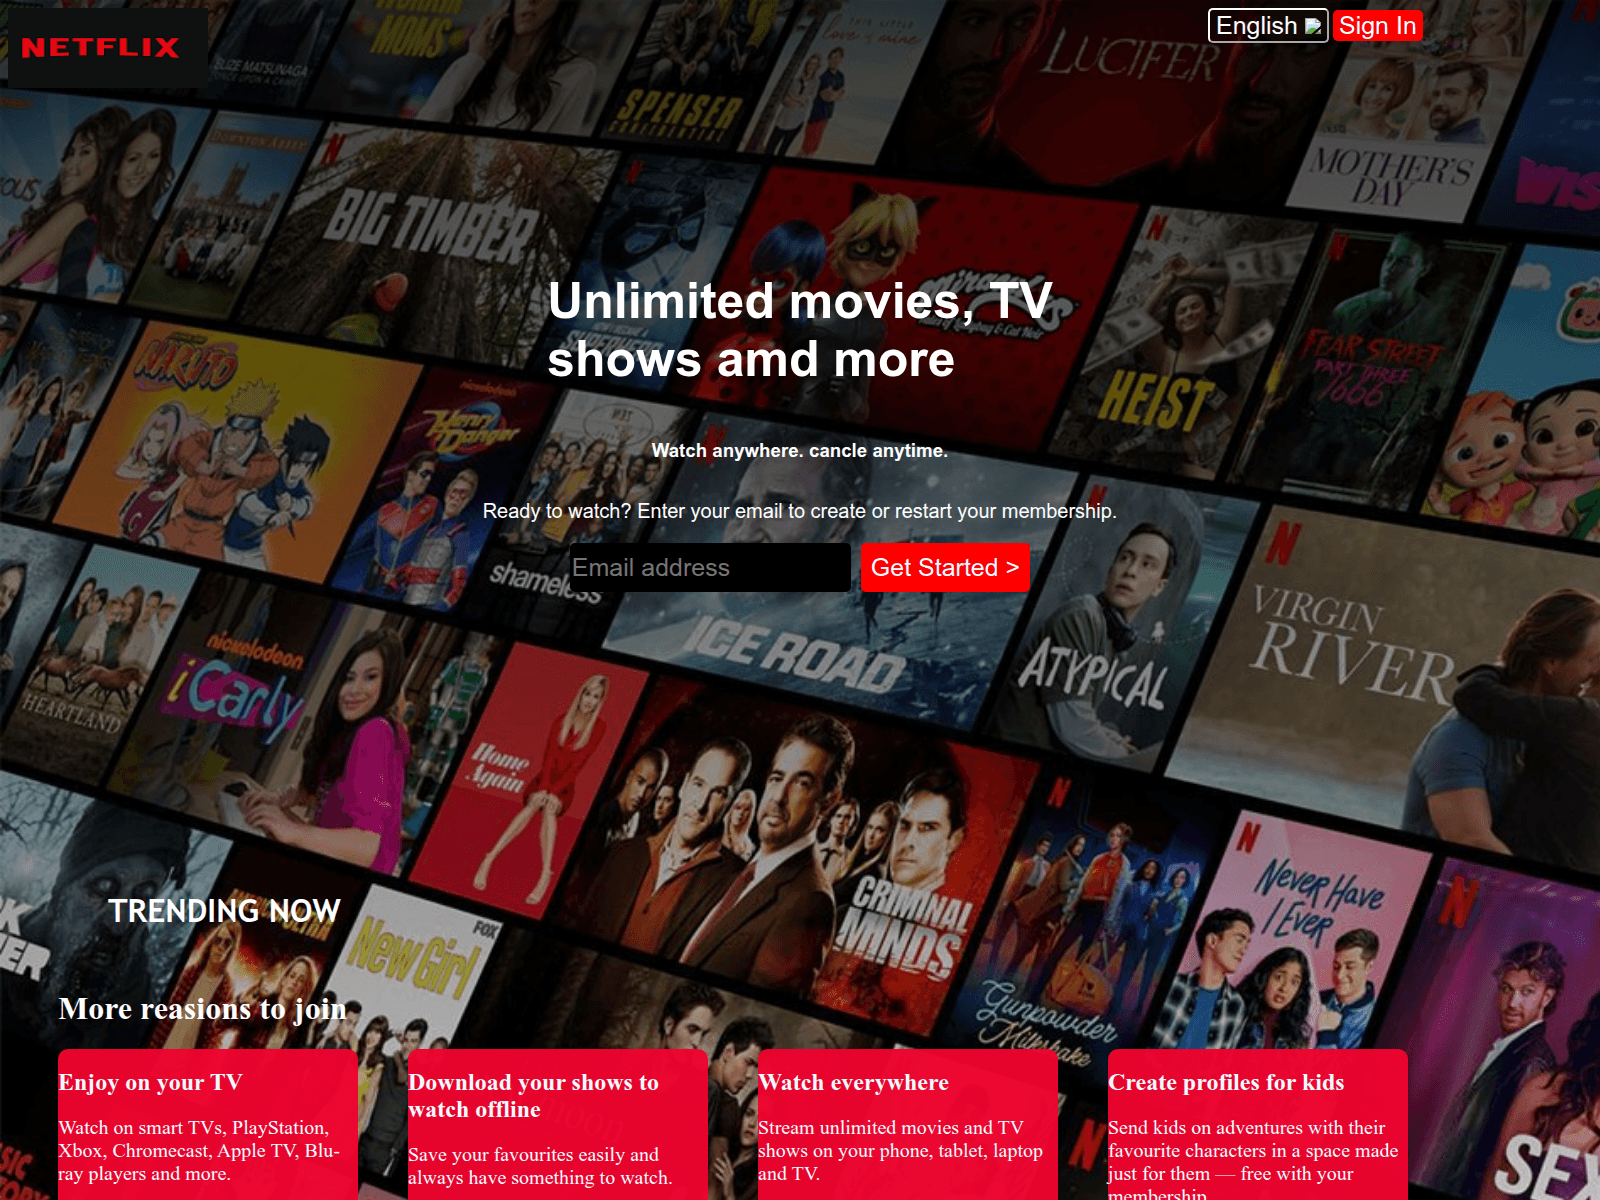1600x1200 pixels.
Task: Open the 'Watch everywhere' card
Action: 908,1125
